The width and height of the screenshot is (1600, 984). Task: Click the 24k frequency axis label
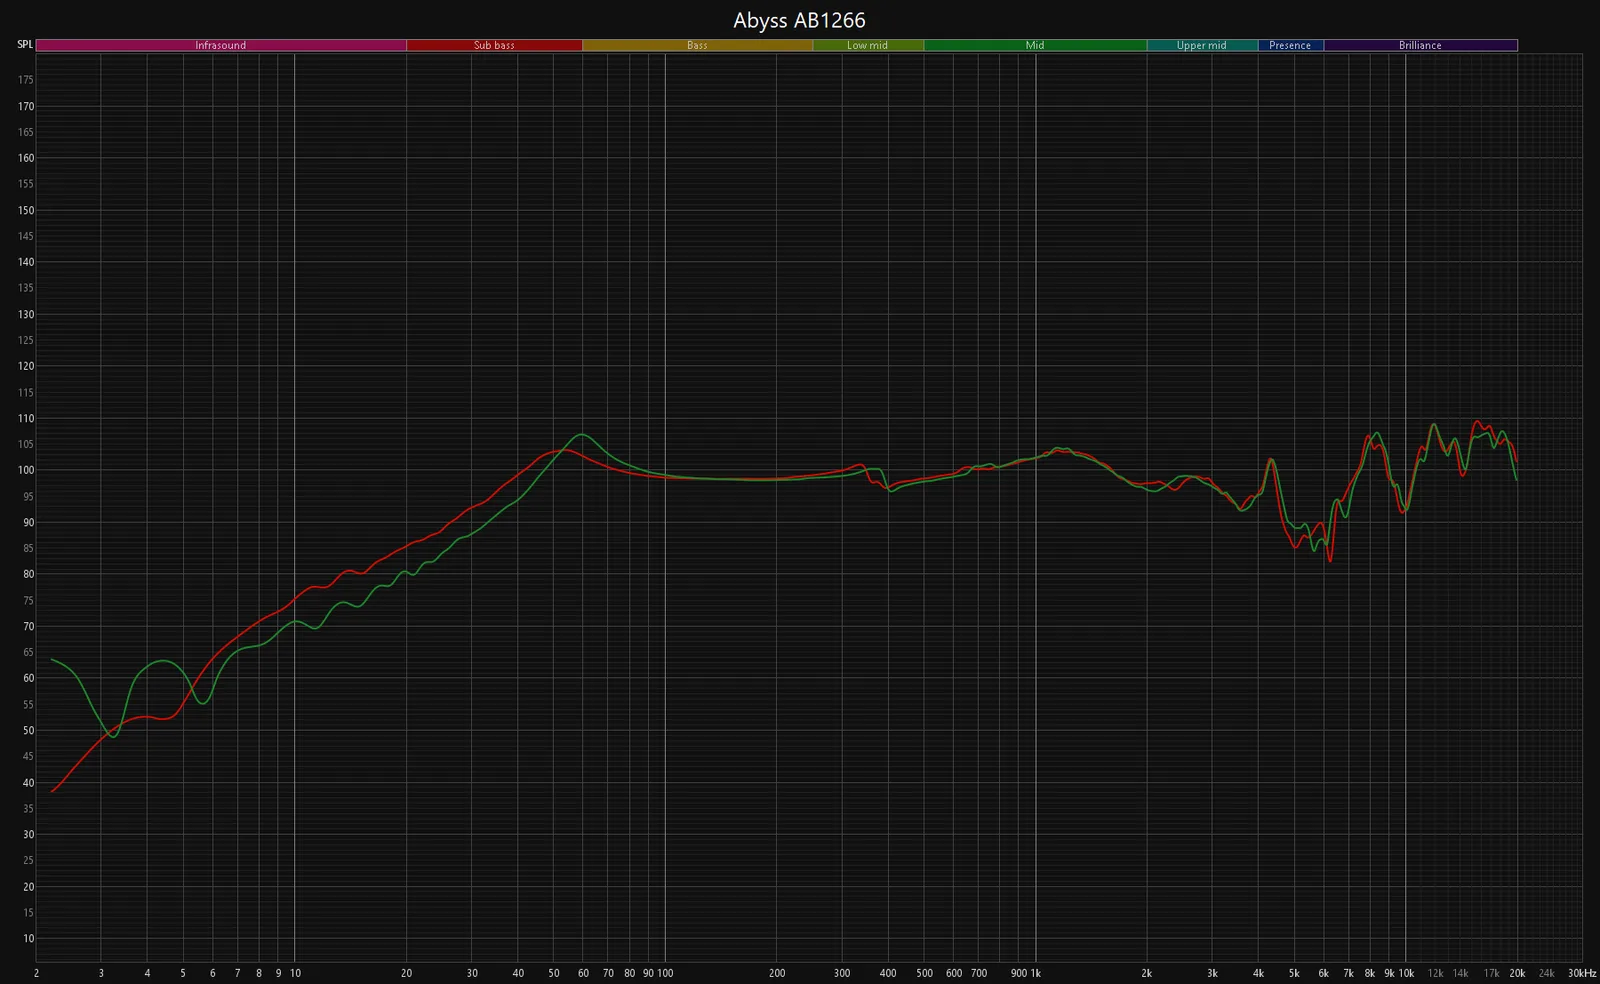[x=1546, y=973]
